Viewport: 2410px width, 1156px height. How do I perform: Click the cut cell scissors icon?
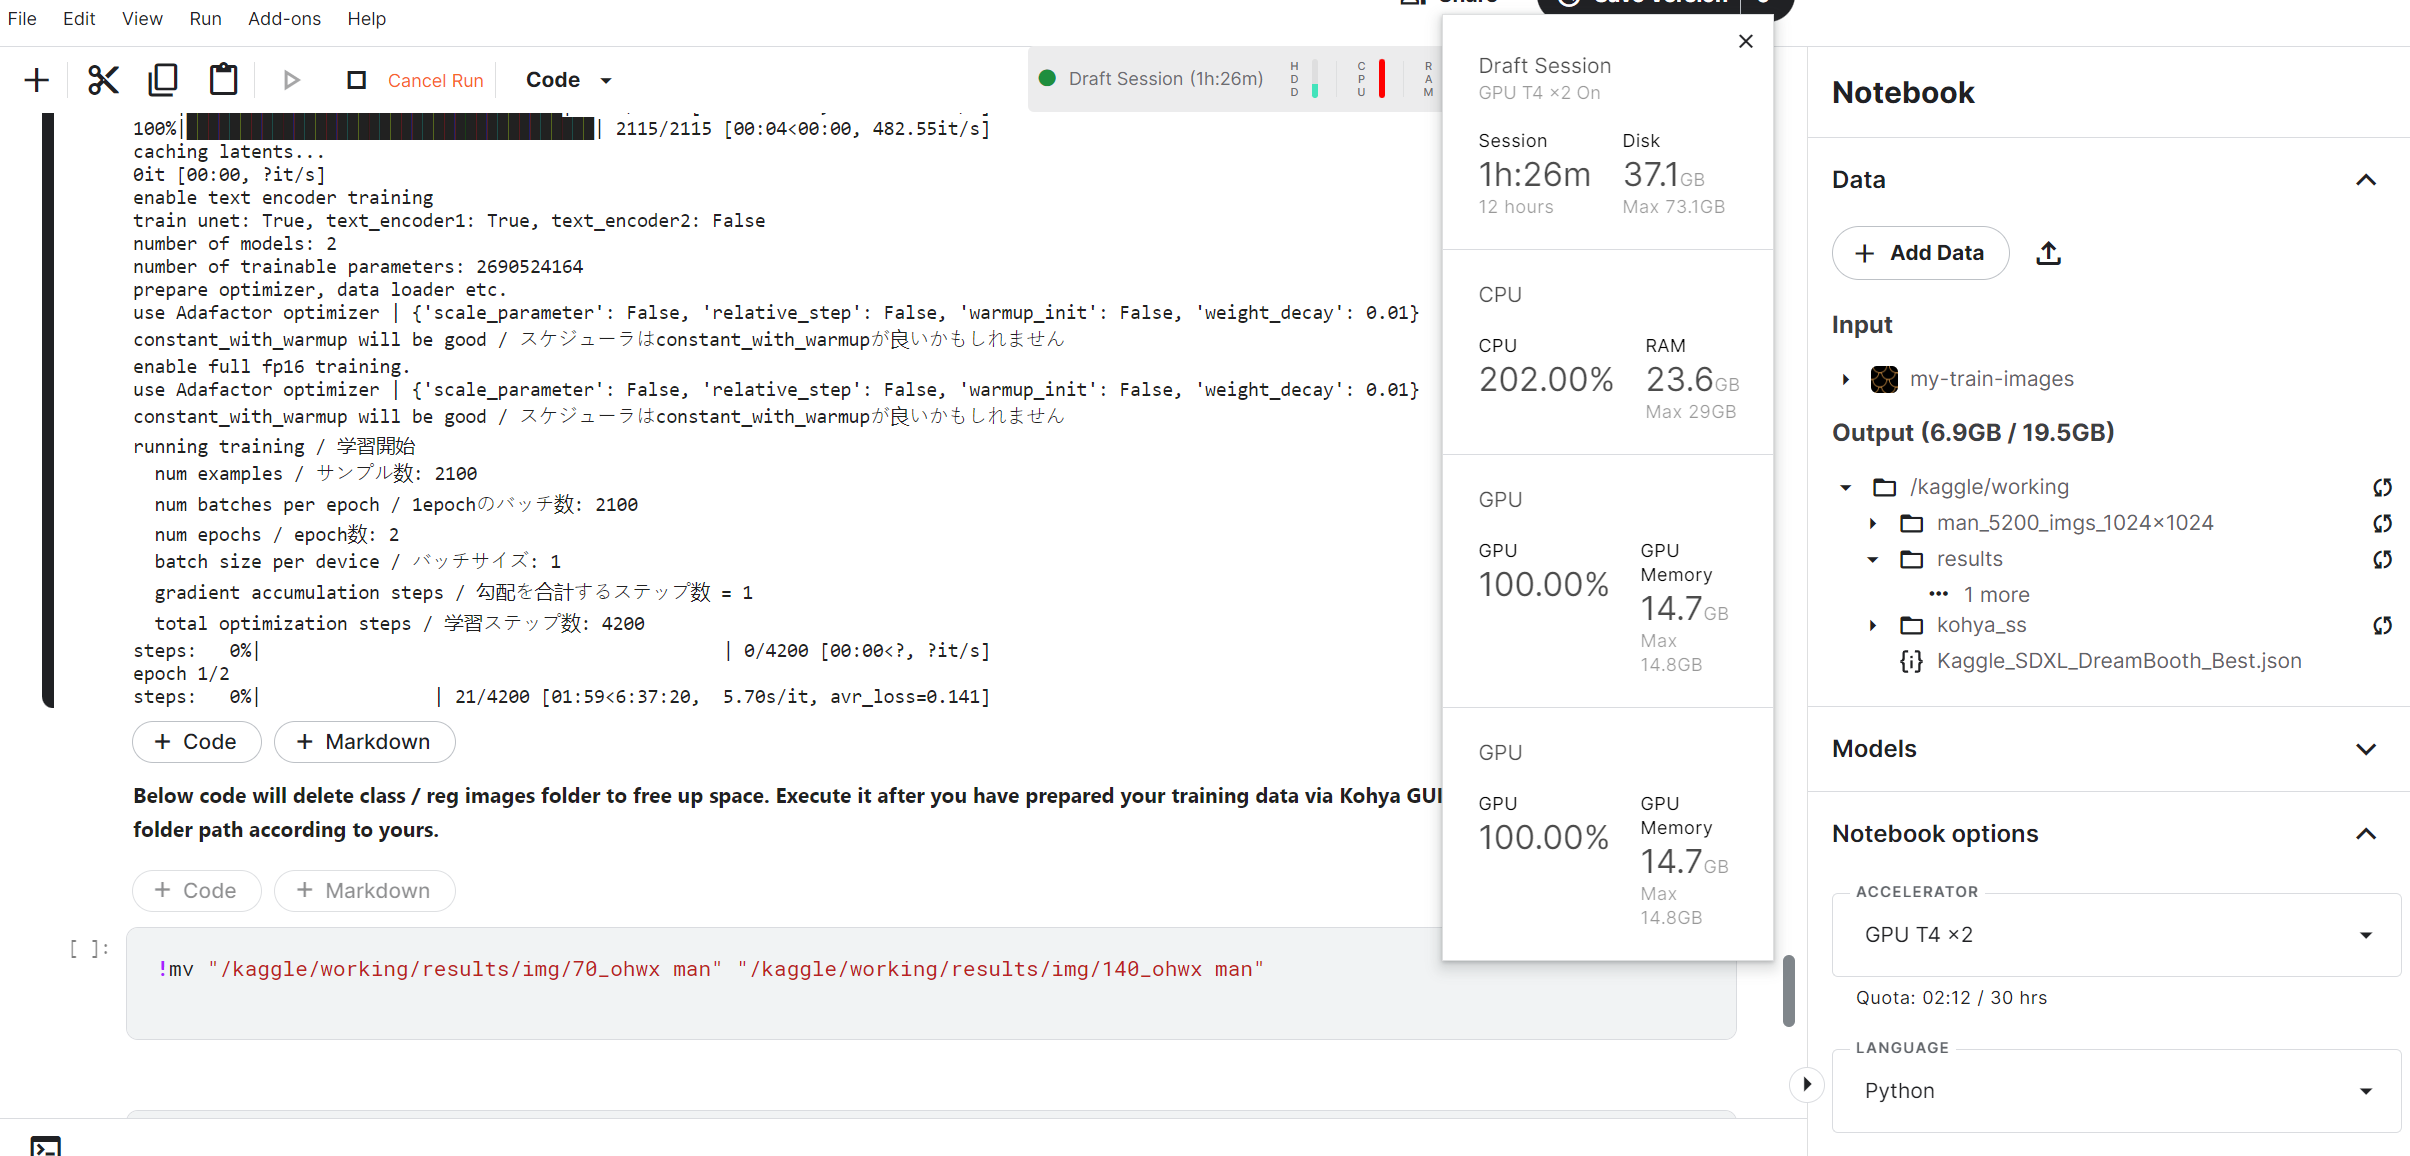(x=103, y=80)
